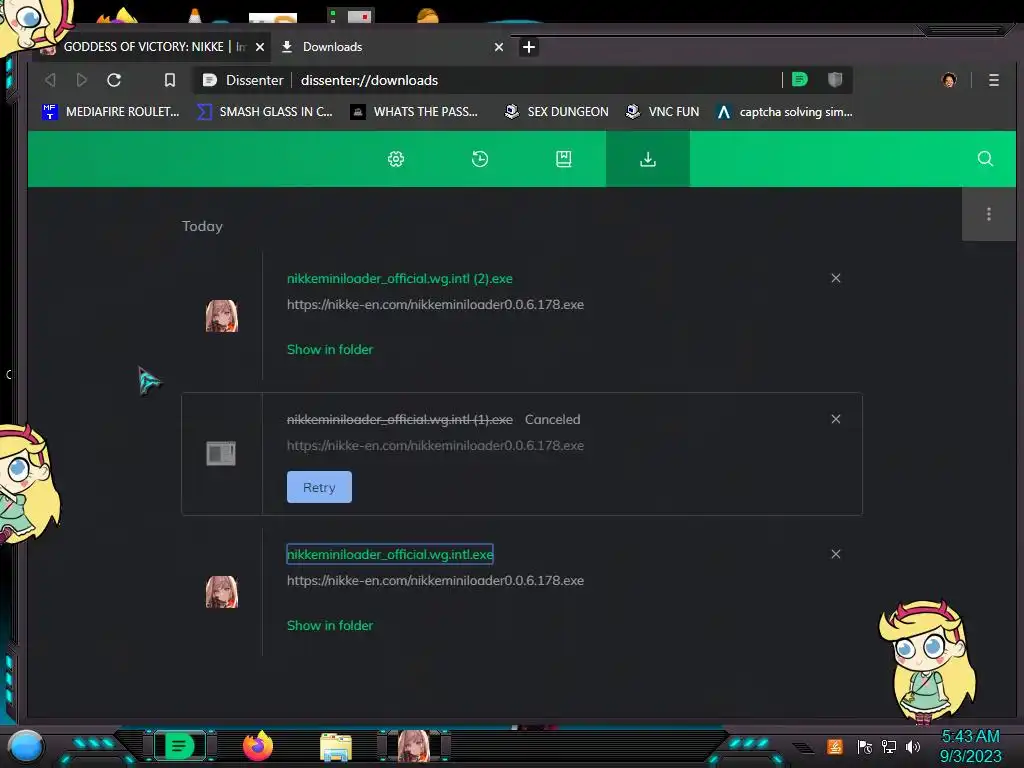Open SMASH GLASS IN C... bookmark

(x=265, y=112)
